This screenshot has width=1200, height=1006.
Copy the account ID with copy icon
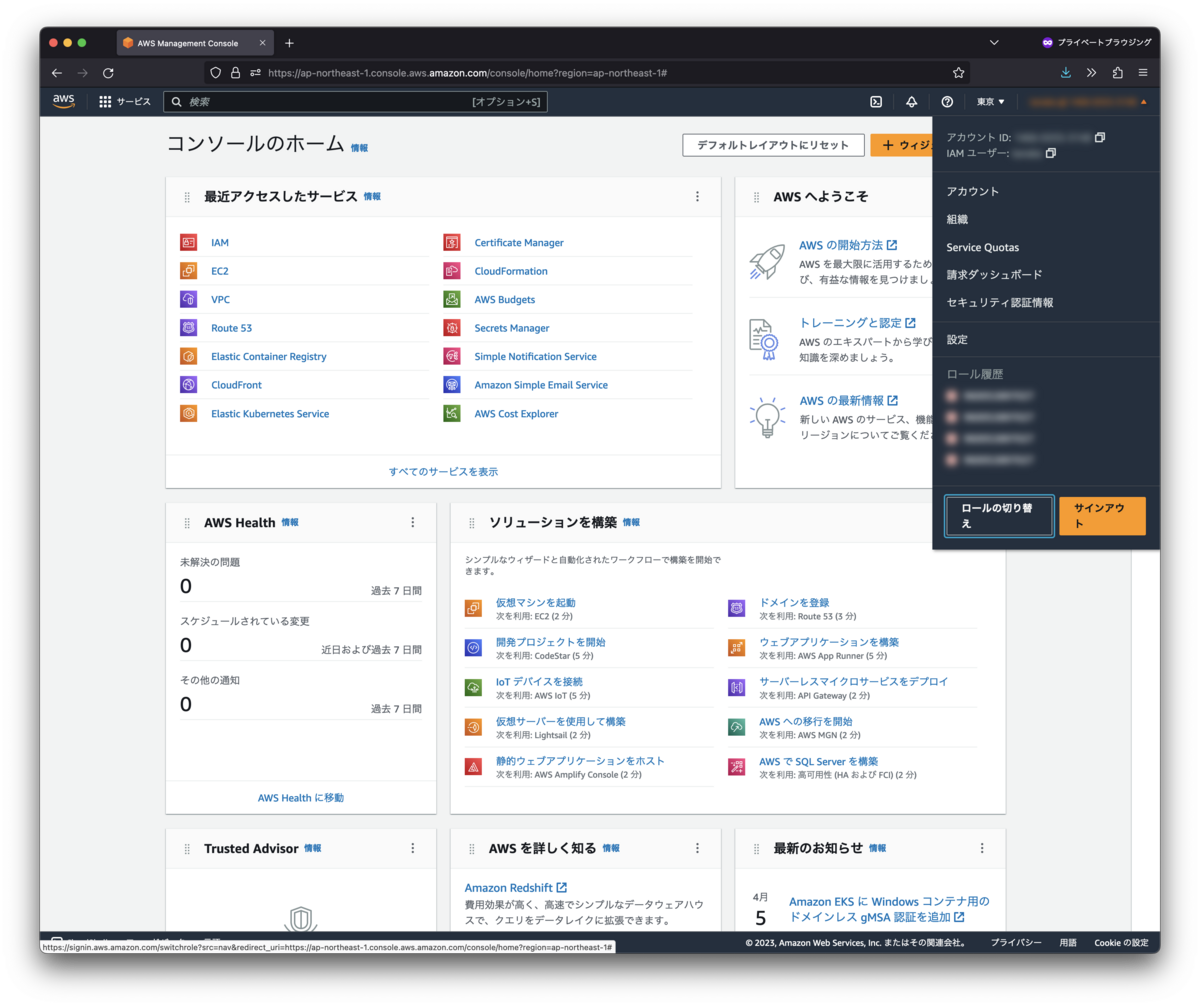click(1100, 137)
